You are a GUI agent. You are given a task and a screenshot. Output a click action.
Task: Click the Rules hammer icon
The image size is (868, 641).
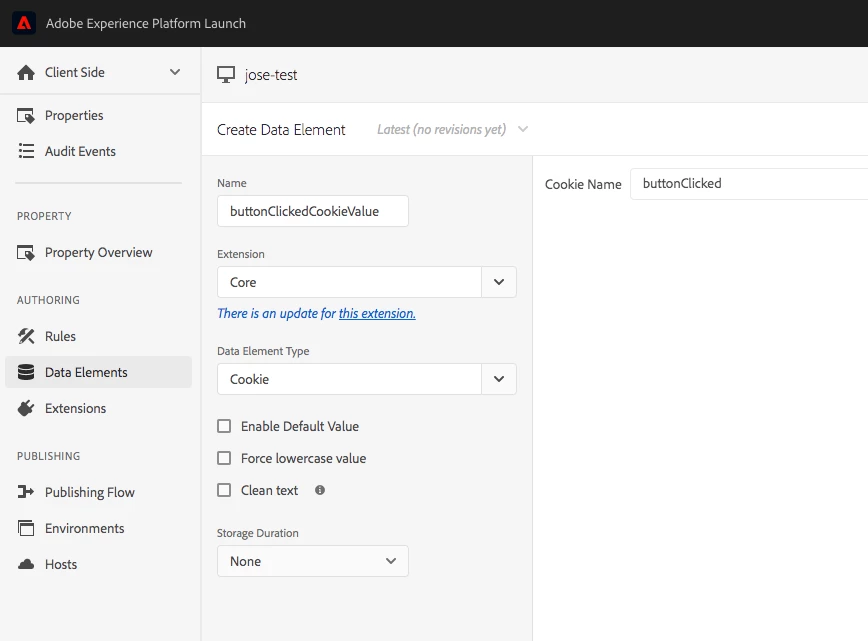click(26, 337)
